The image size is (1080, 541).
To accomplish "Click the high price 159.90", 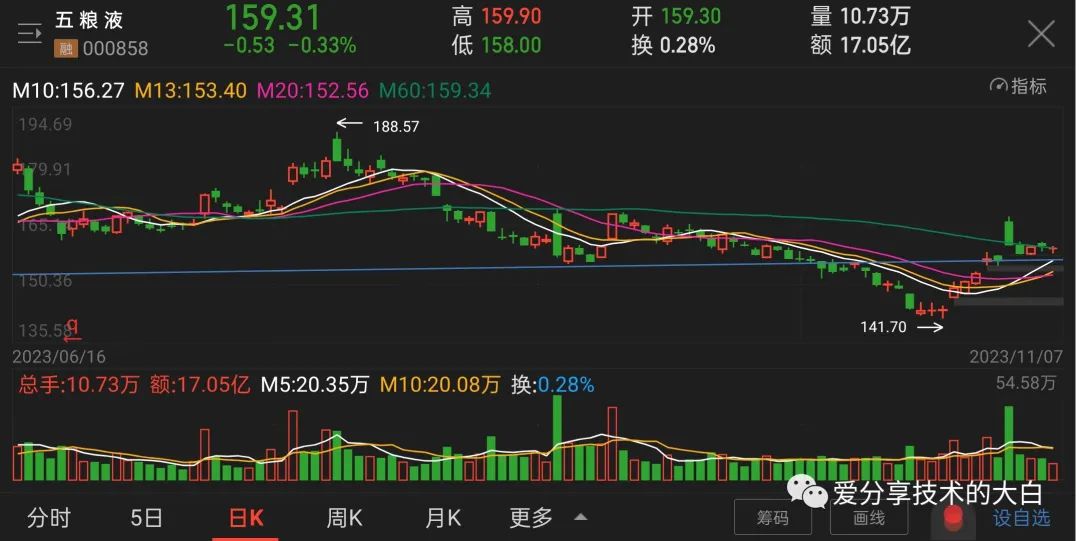I will click(511, 16).
